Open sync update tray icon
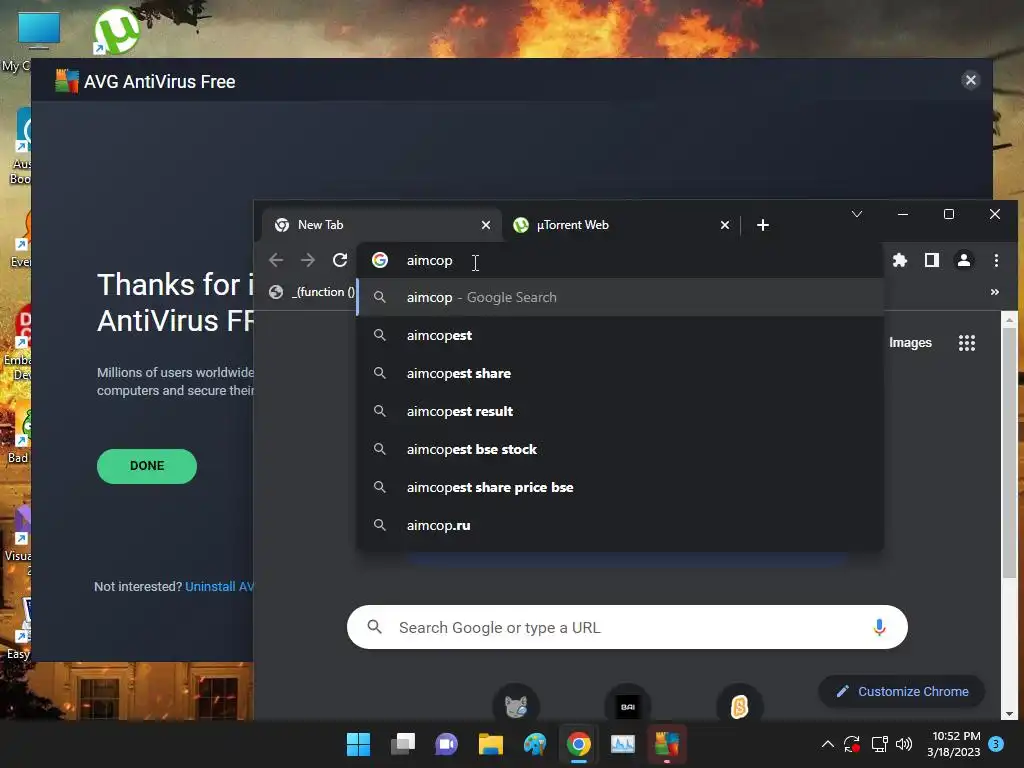 (x=852, y=744)
